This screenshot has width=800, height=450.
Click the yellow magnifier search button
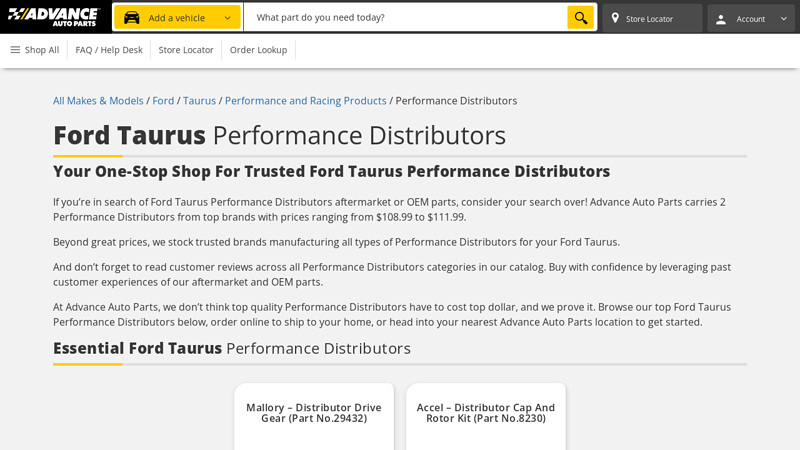(581, 18)
